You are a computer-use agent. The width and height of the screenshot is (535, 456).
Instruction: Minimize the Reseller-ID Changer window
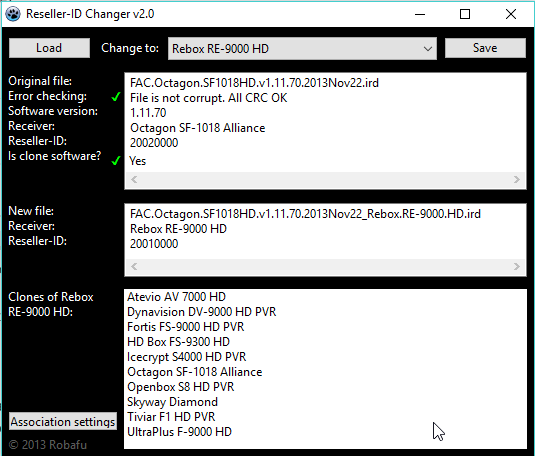pos(420,14)
